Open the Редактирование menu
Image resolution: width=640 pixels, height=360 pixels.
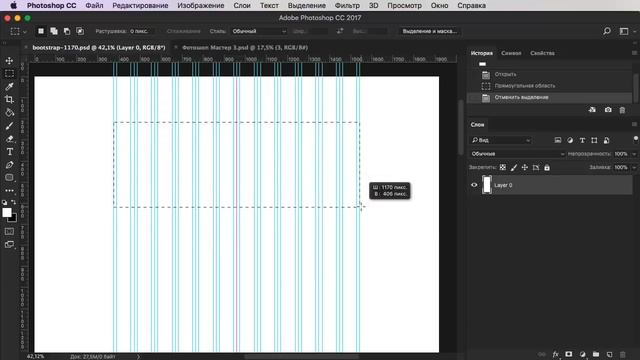(140, 6)
